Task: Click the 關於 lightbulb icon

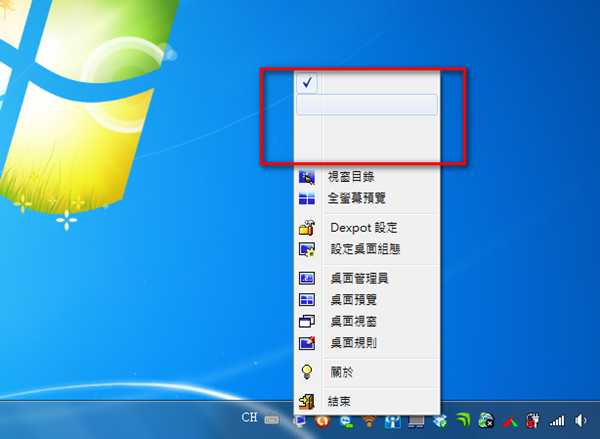Action: pos(307,372)
